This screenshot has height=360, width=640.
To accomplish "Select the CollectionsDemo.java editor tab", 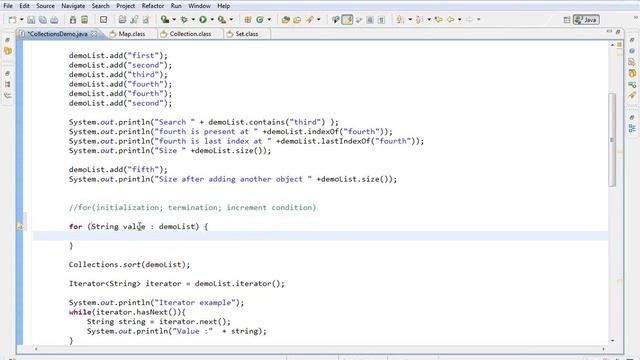I will tap(57, 34).
